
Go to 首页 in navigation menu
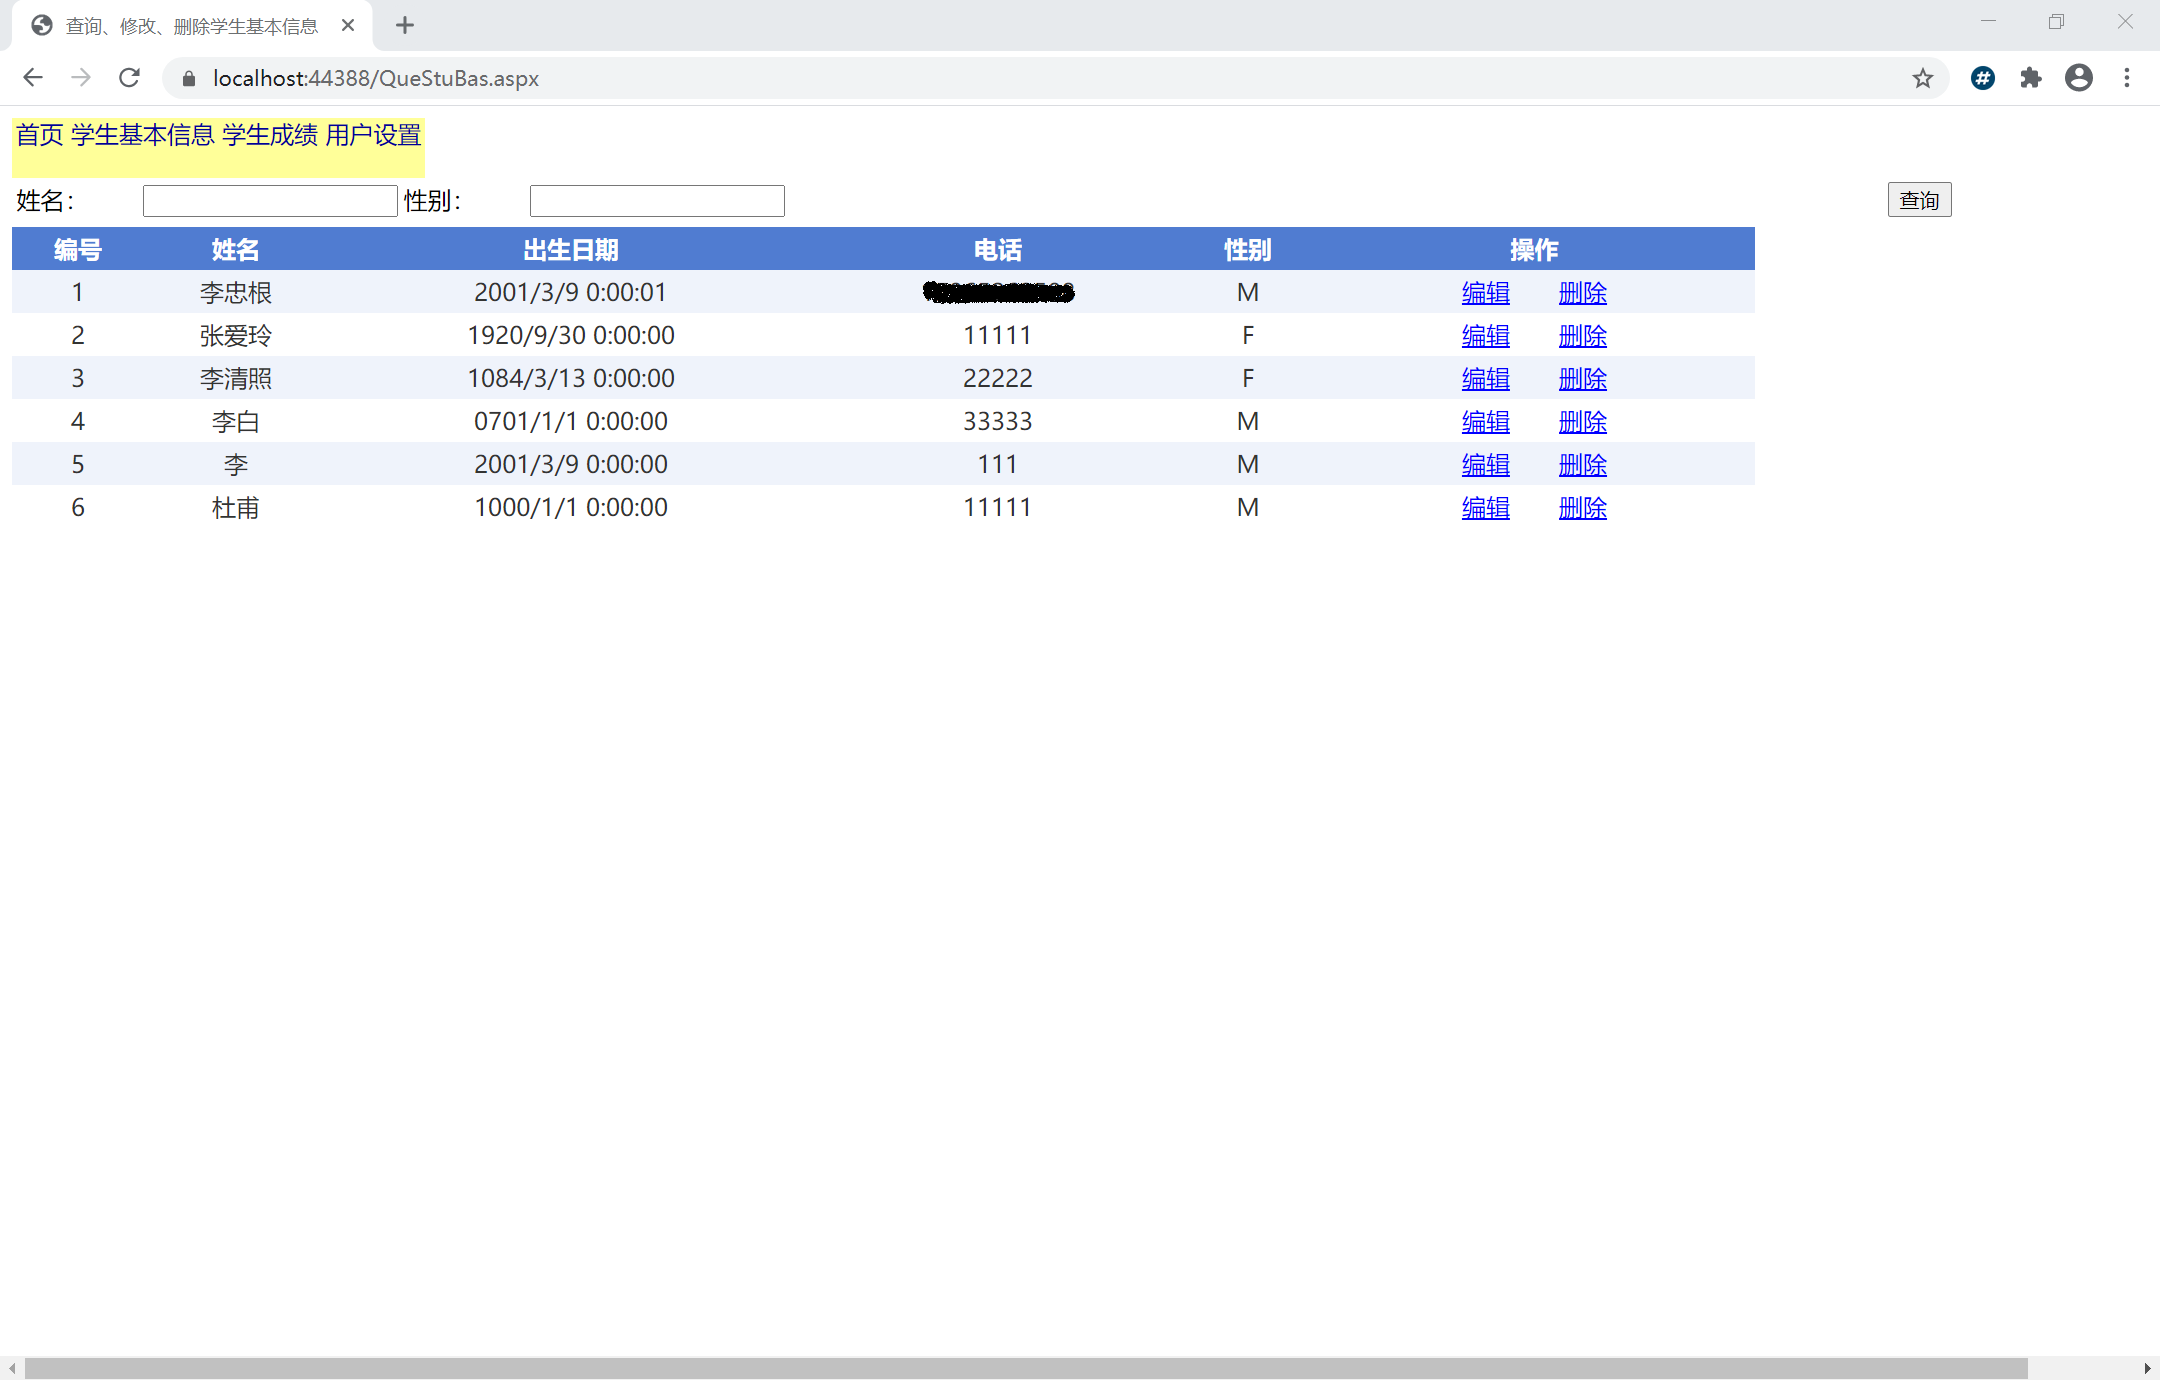40,135
